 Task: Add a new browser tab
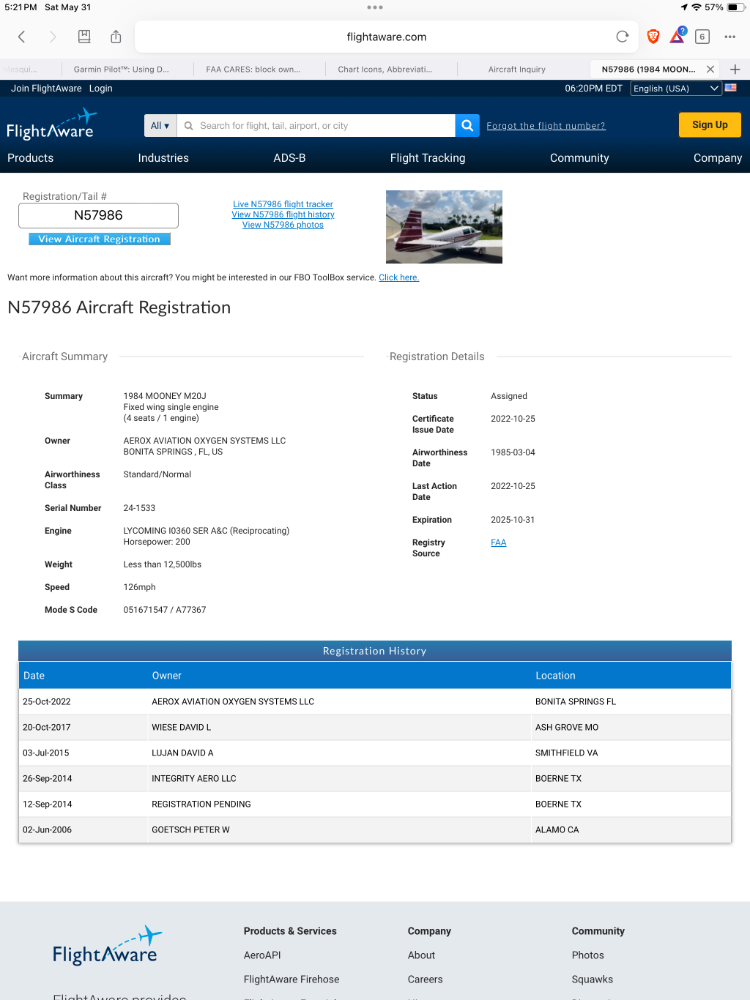[x=735, y=69]
